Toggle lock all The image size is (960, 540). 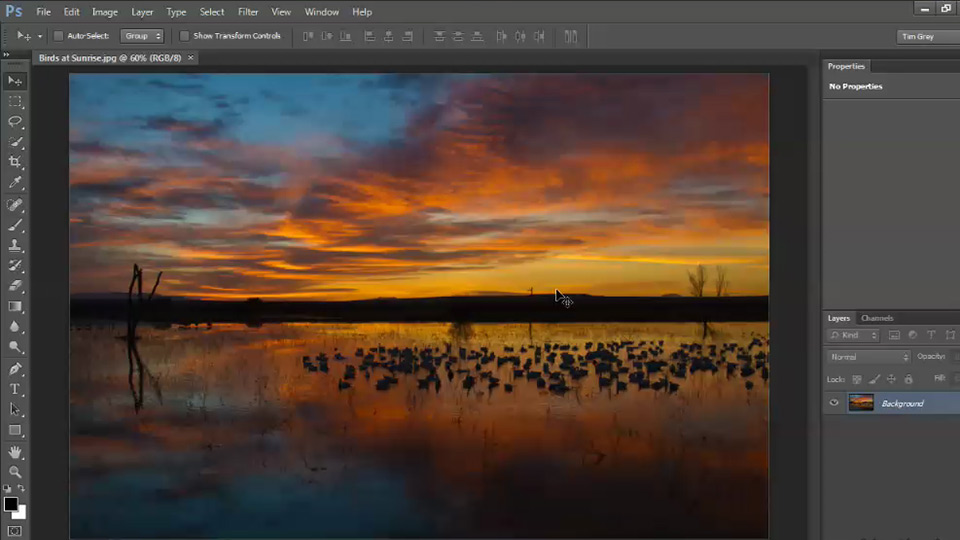coord(909,380)
